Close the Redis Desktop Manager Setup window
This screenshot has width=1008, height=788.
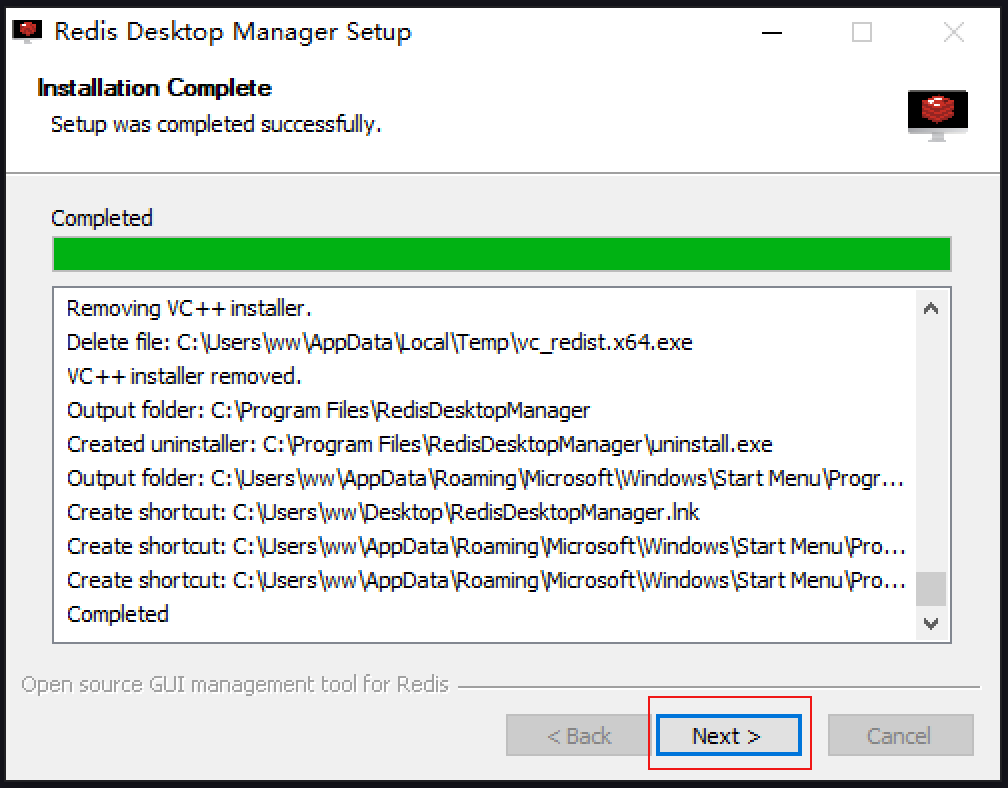(x=953, y=32)
